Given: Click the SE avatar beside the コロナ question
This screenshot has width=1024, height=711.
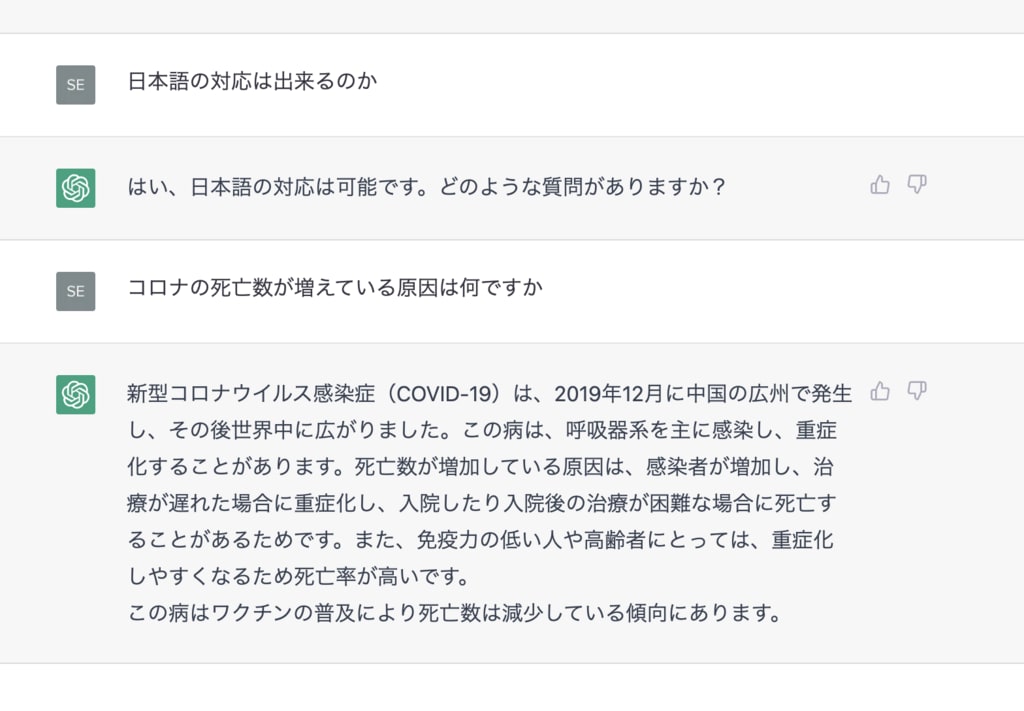Looking at the screenshot, I should 76,291.
